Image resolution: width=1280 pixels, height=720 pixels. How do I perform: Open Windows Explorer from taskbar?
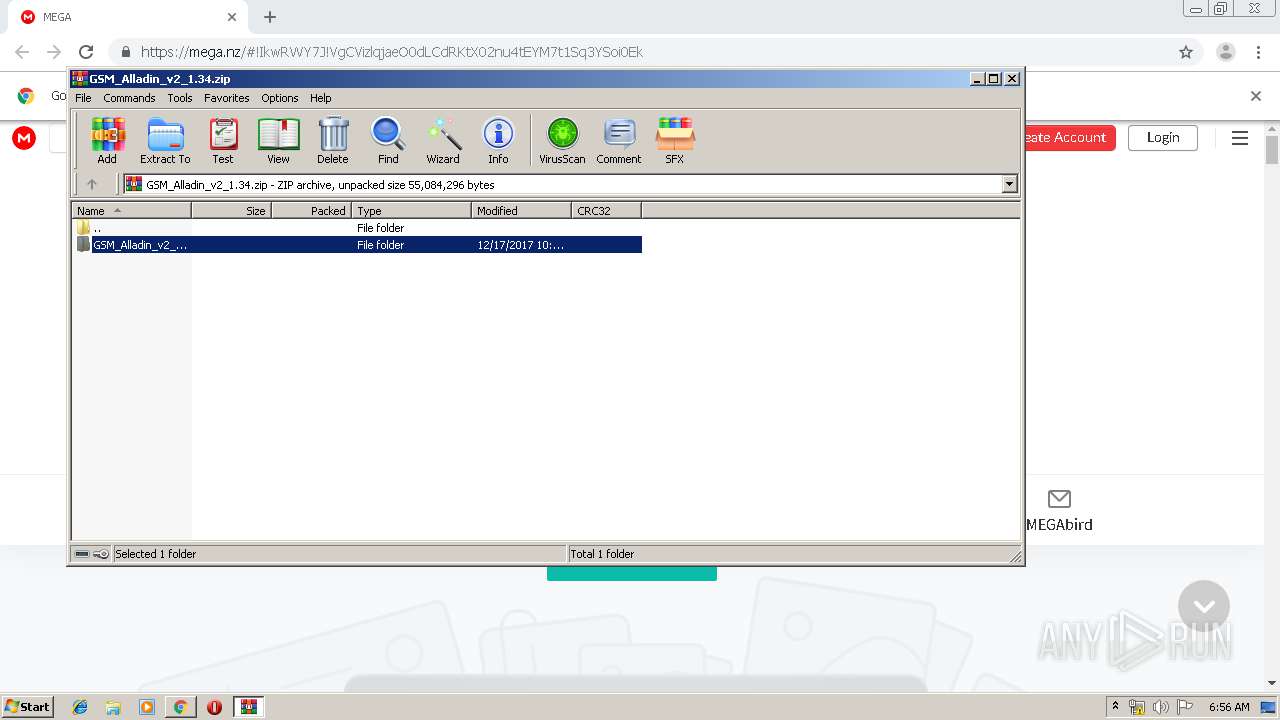[x=113, y=707]
